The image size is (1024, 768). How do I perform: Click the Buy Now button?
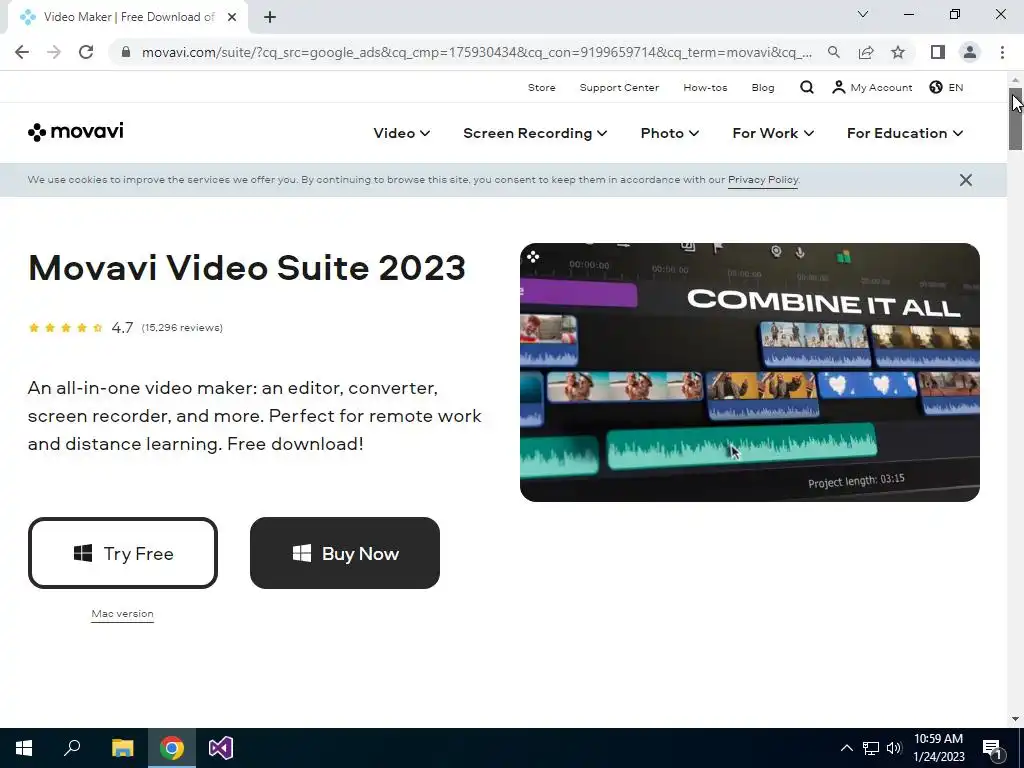345,553
